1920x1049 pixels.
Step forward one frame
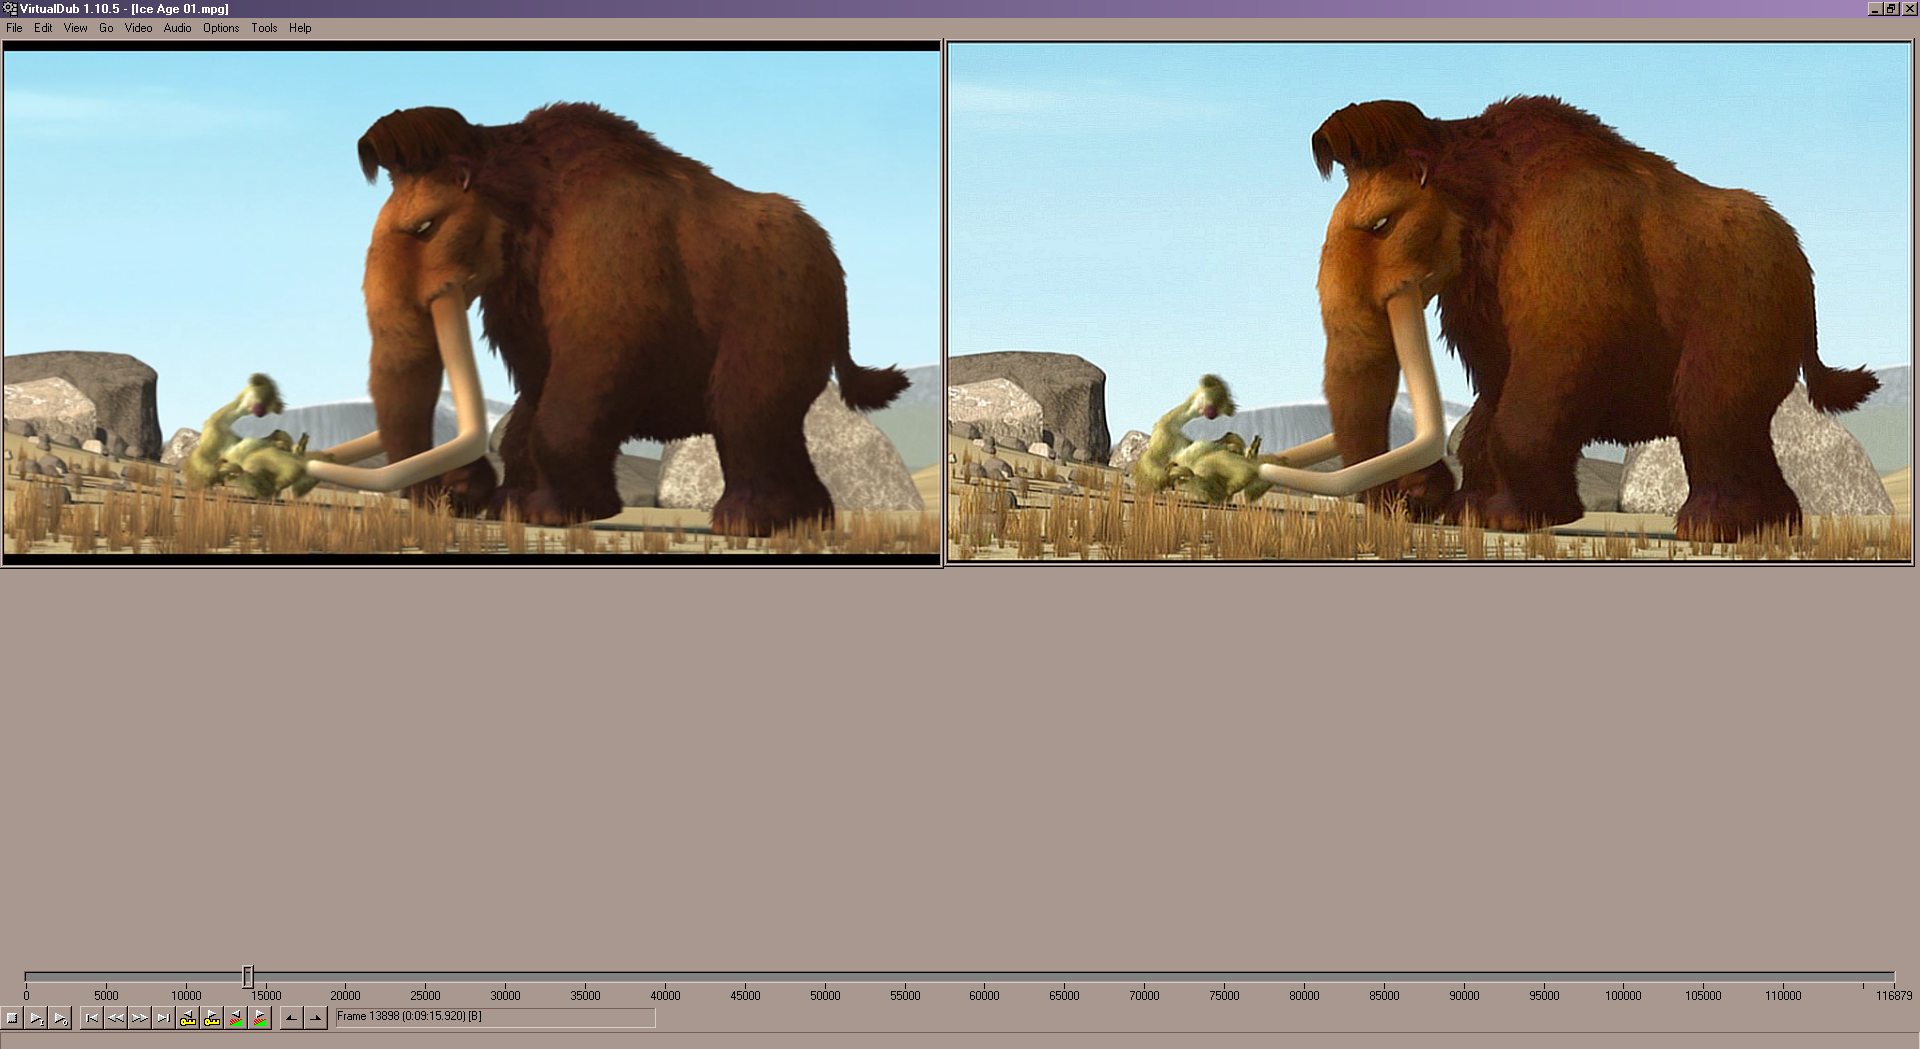pyautogui.click(x=140, y=1018)
